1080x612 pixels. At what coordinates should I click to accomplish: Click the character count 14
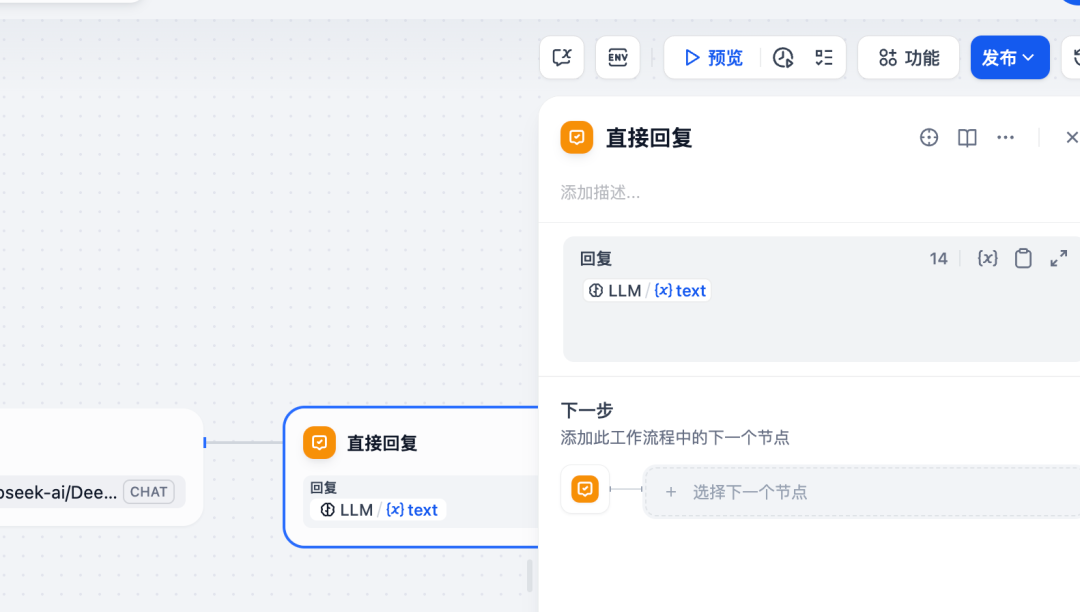938,258
